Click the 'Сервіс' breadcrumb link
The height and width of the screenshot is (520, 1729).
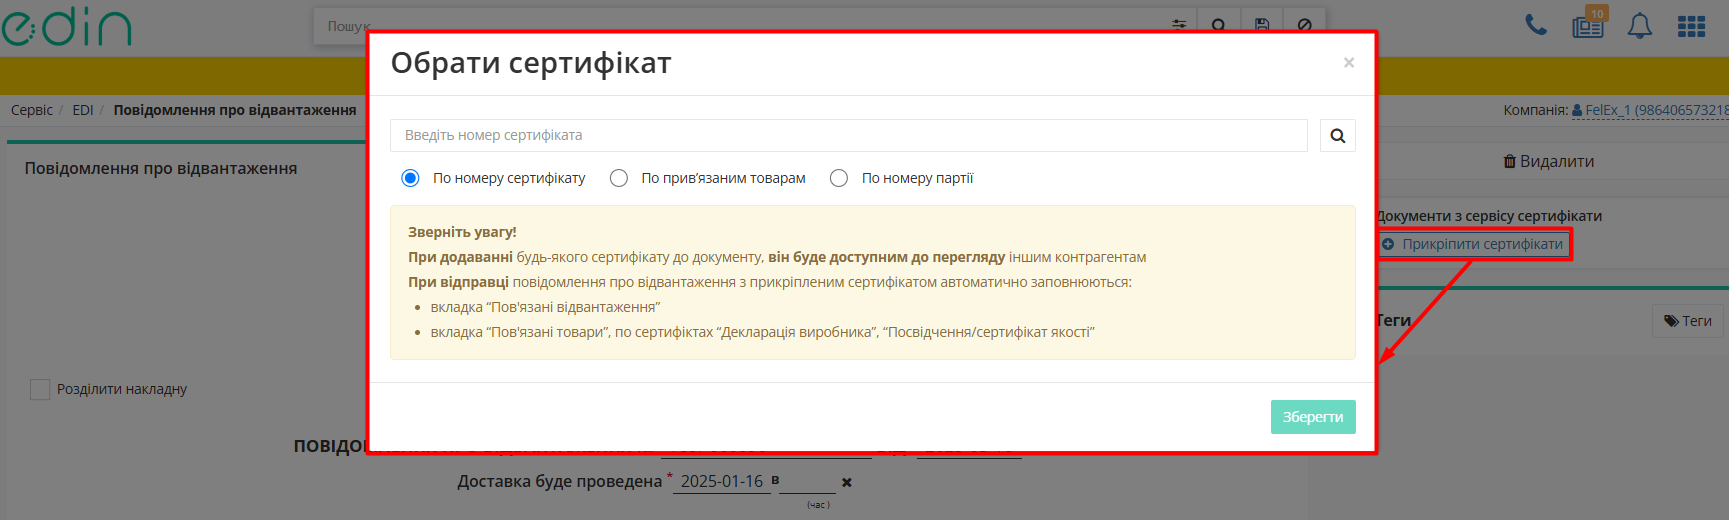point(32,110)
